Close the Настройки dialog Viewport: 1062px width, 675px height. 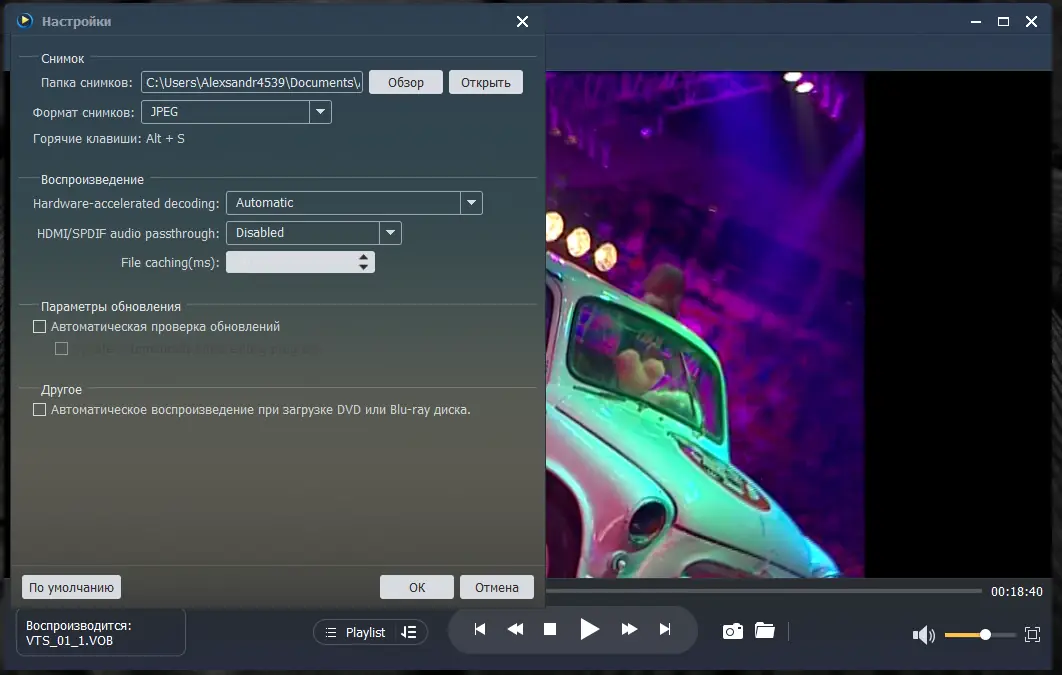tap(522, 22)
